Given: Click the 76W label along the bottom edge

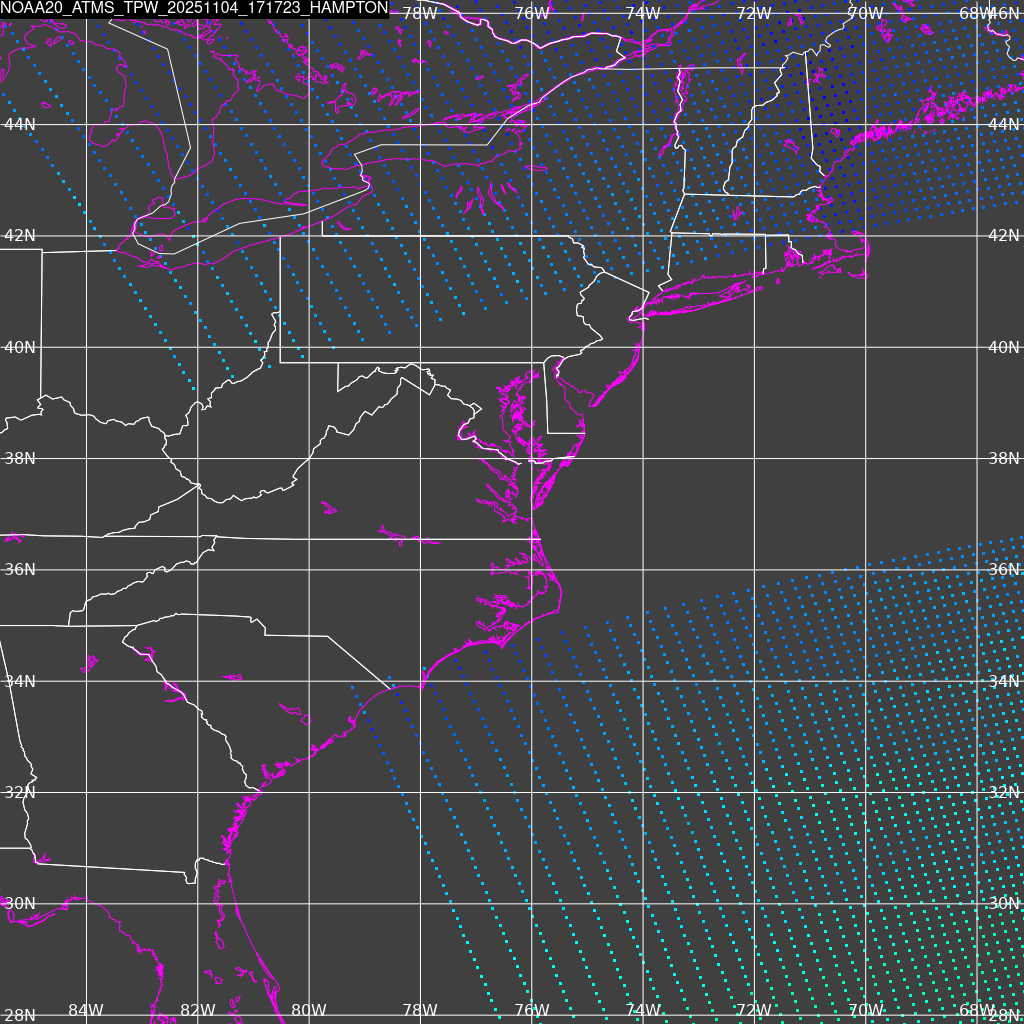Looking at the screenshot, I should [x=531, y=1010].
